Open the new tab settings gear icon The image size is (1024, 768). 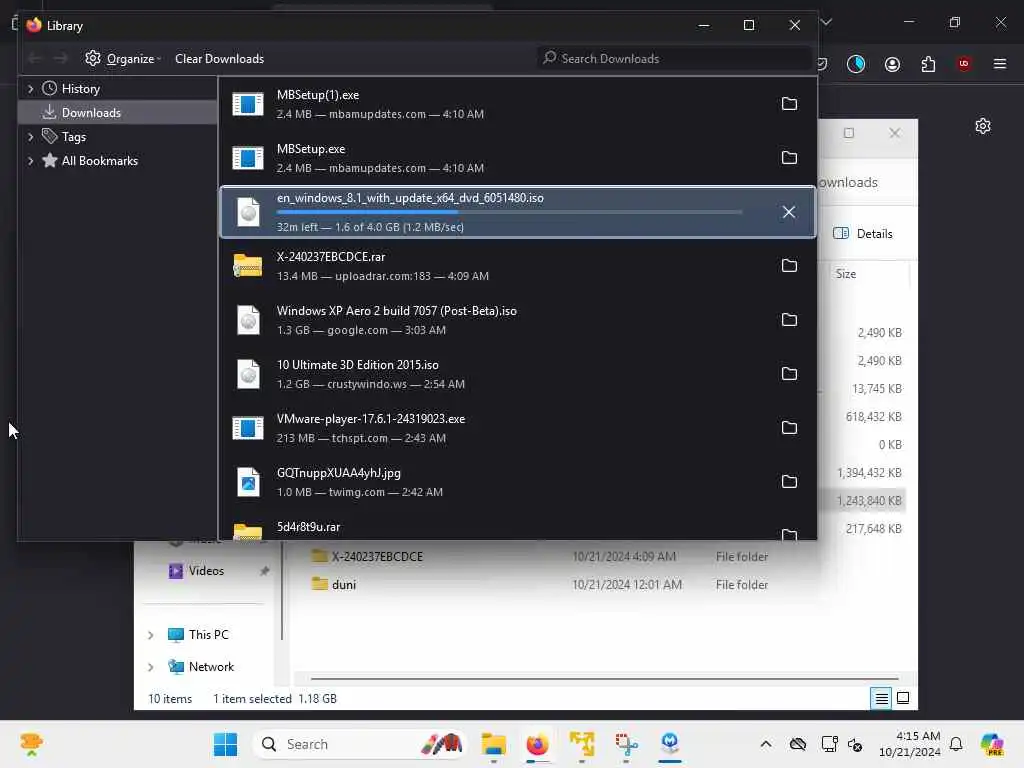(x=983, y=126)
